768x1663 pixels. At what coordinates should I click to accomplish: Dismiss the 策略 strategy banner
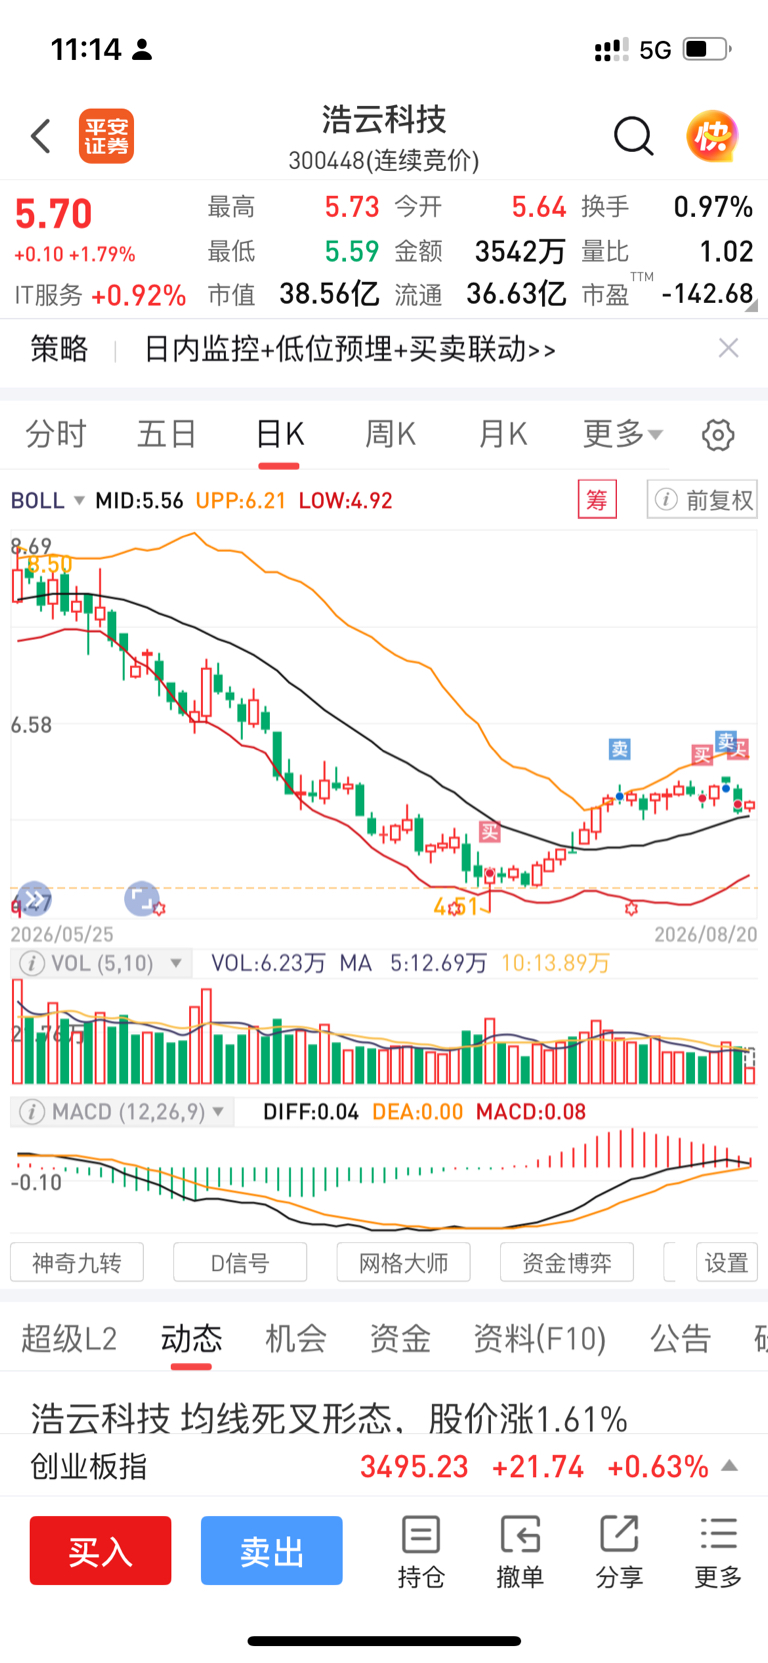pos(729,348)
